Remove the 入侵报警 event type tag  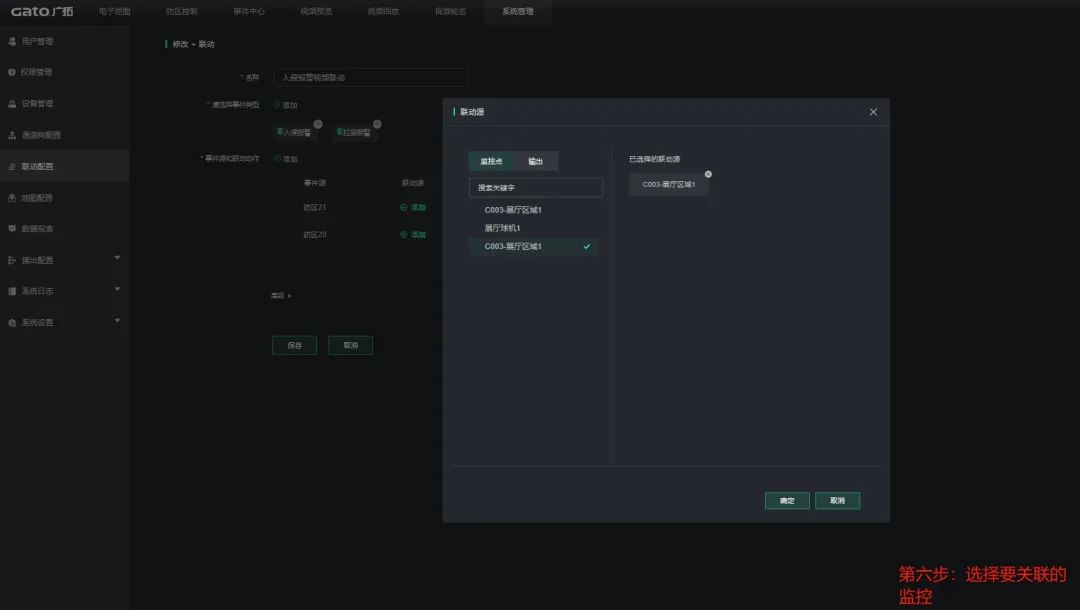[x=318, y=125]
